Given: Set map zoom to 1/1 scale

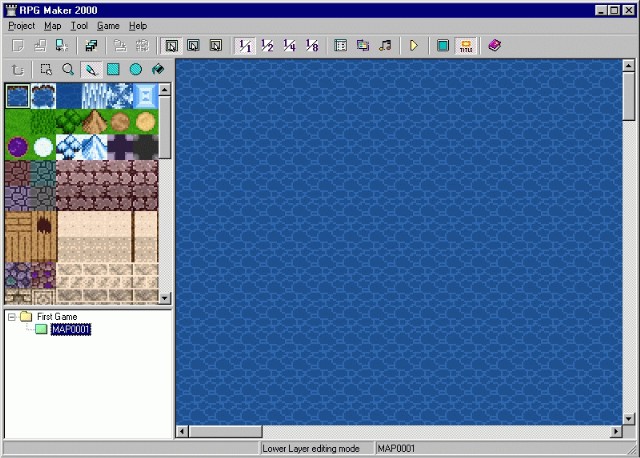Looking at the screenshot, I should (245, 45).
